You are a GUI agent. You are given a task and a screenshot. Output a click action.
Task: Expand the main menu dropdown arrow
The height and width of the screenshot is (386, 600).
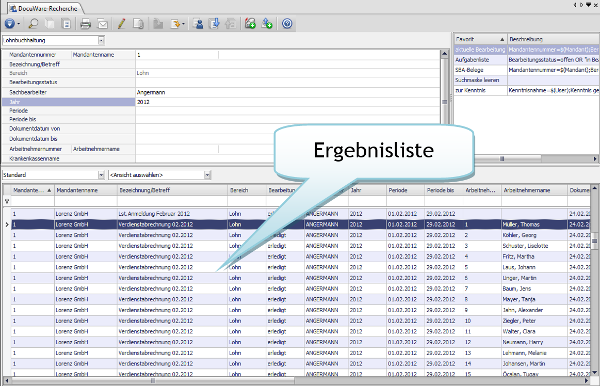click(19, 24)
